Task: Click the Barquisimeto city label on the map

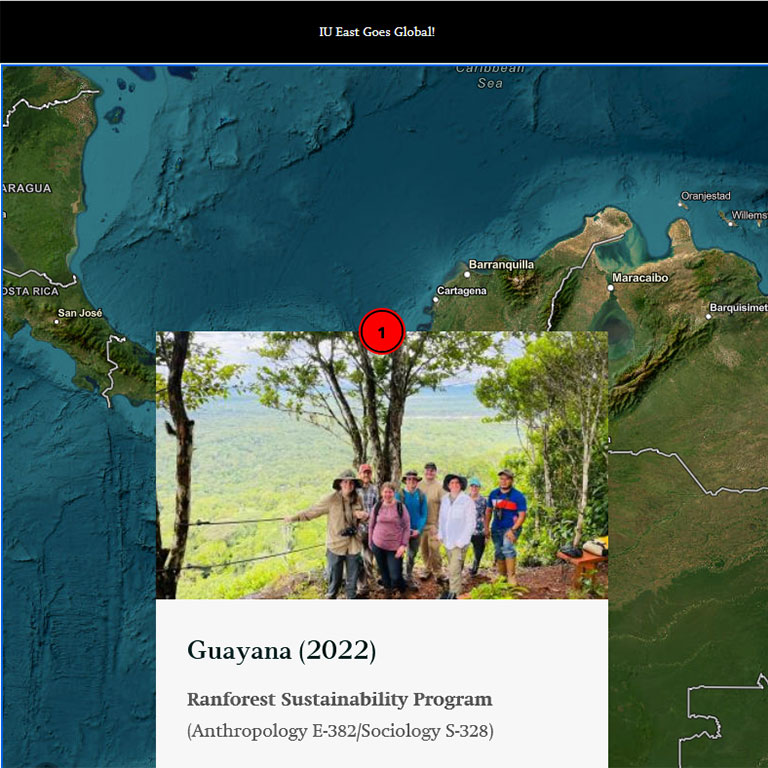Action: (x=739, y=308)
